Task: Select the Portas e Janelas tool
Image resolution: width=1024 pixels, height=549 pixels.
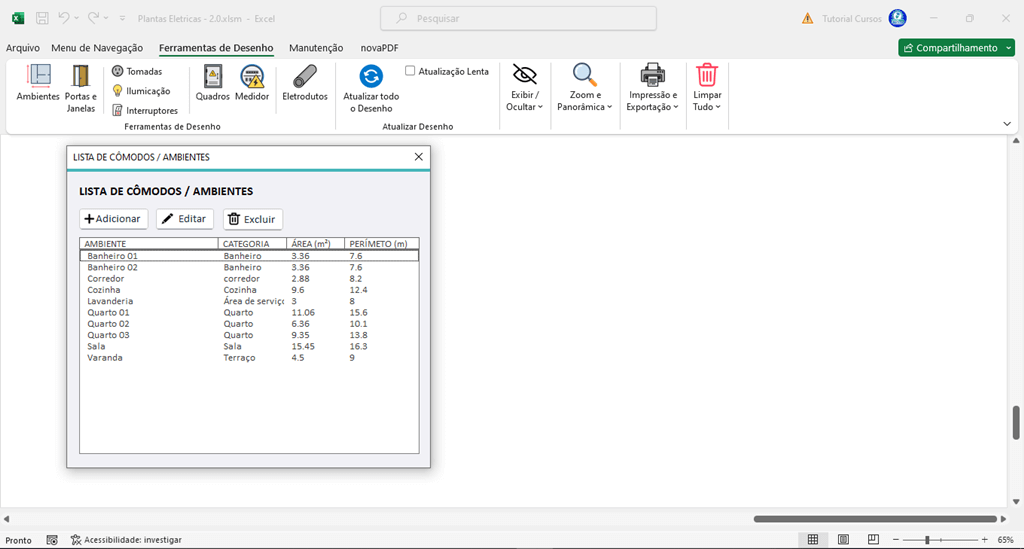Action: coord(80,89)
